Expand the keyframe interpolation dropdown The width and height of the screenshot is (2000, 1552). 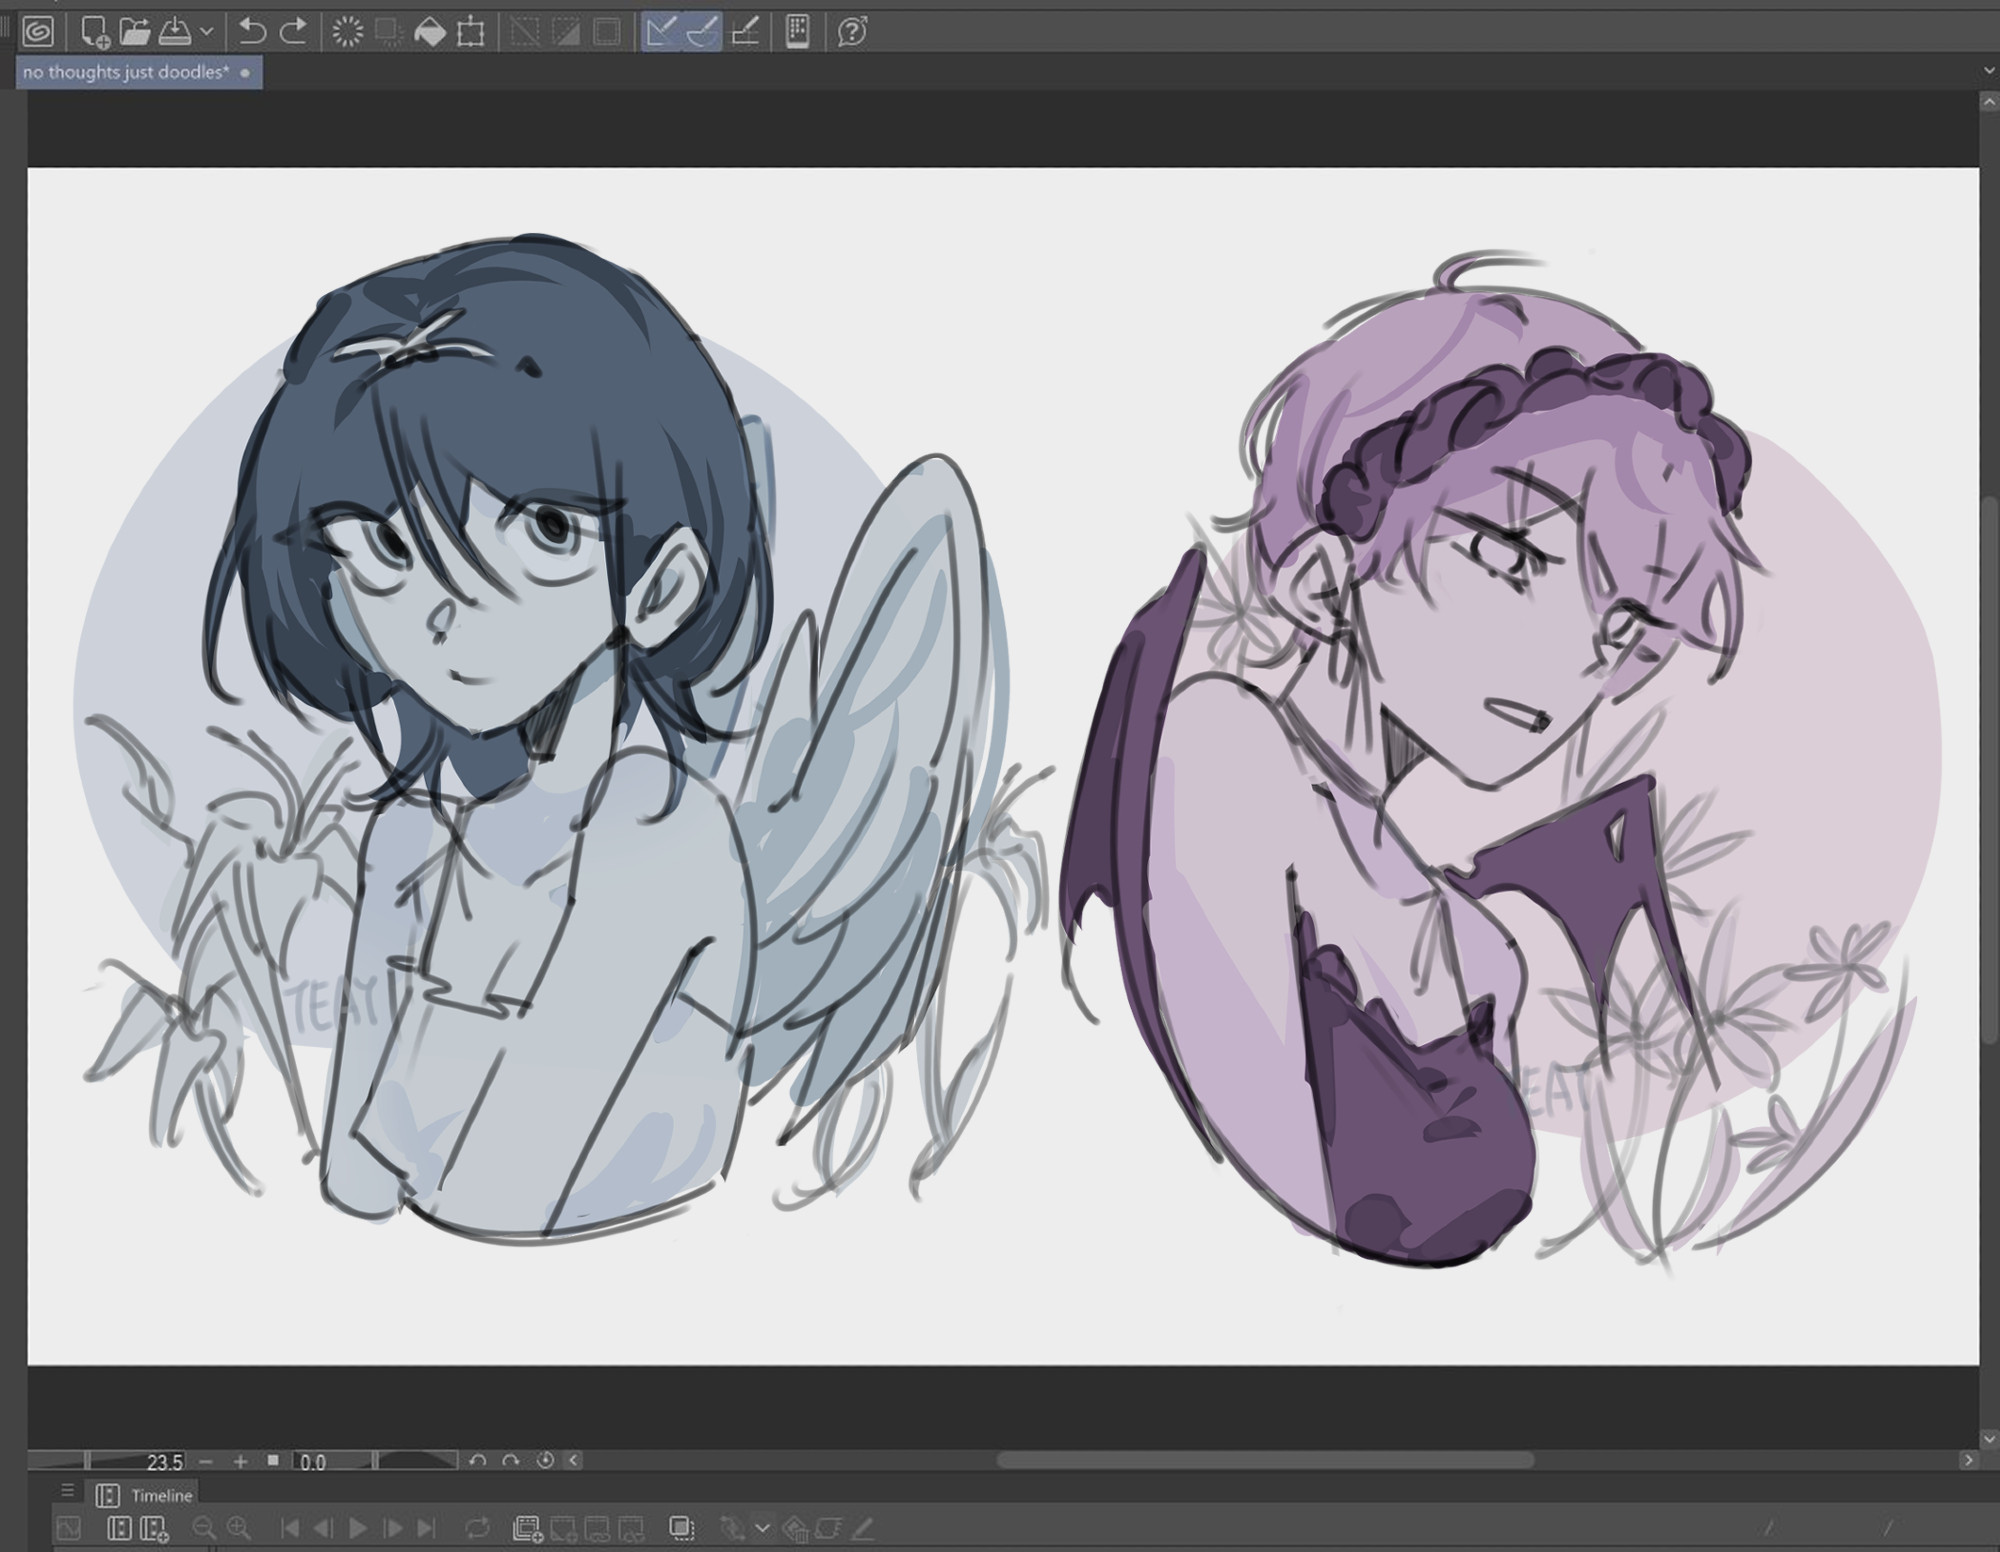[x=763, y=1528]
